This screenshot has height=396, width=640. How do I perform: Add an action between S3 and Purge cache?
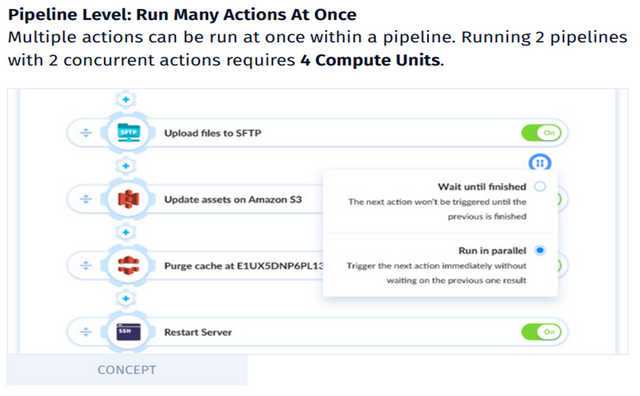[126, 232]
